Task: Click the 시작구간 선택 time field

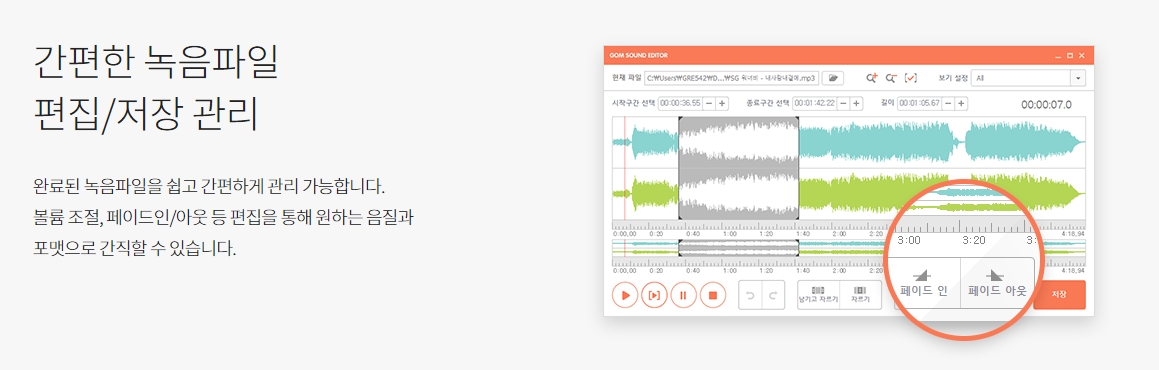Action: coord(680,103)
